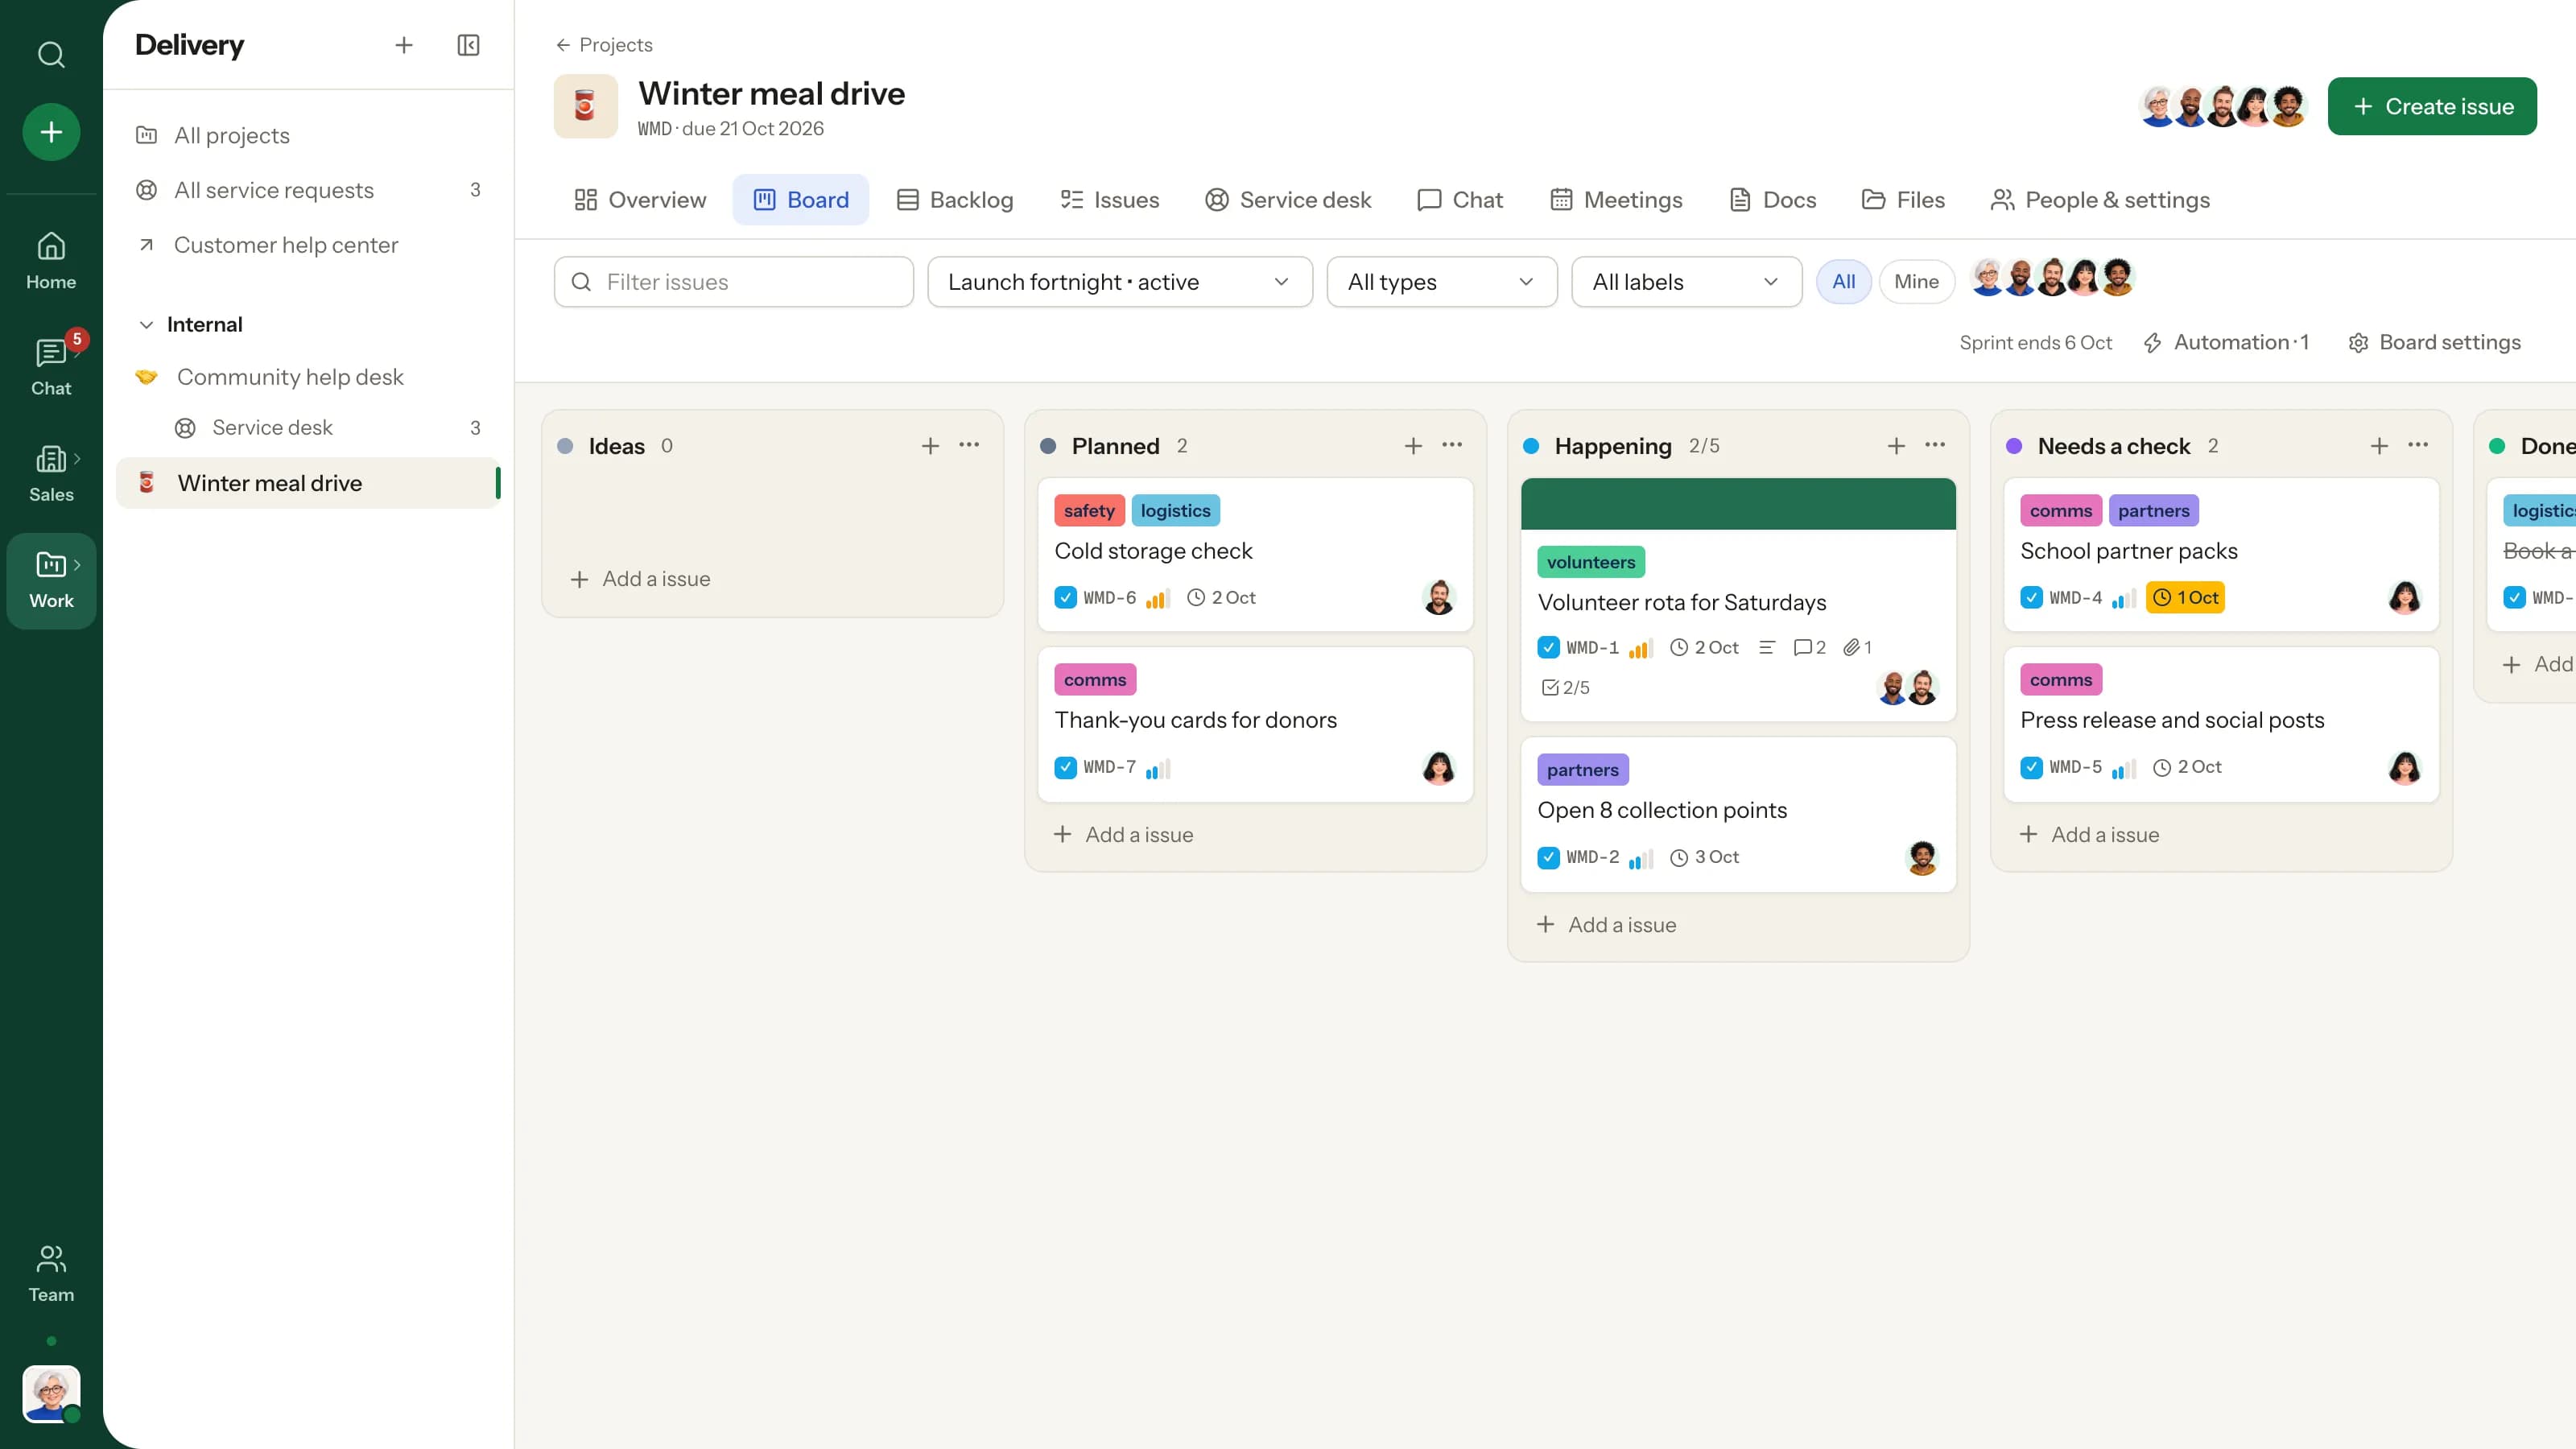Open the Team section icon

[x=51, y=1273]
